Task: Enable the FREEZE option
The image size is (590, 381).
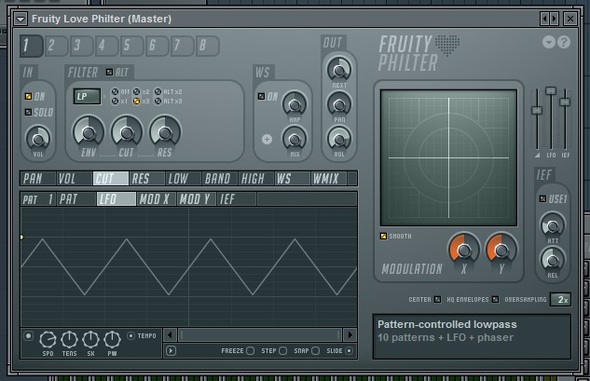Action: (250, 351)
